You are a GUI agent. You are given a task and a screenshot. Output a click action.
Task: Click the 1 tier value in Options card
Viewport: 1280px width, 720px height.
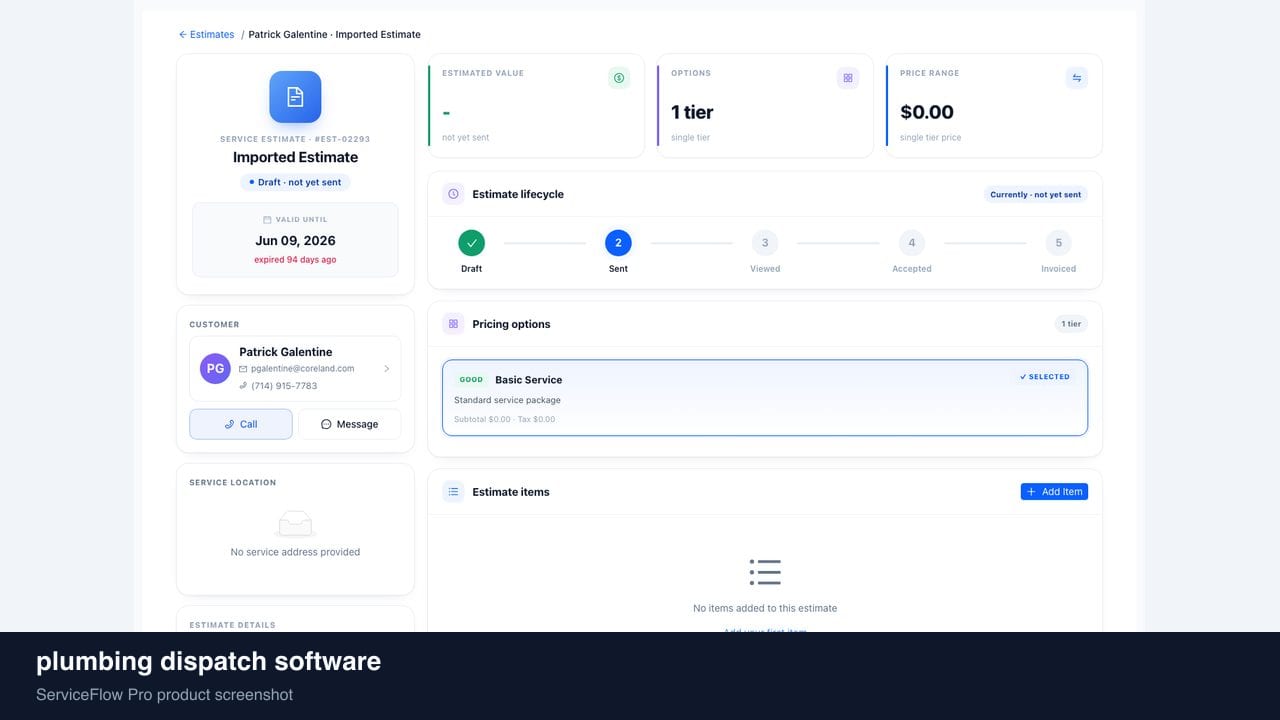(x=692, y=112)
